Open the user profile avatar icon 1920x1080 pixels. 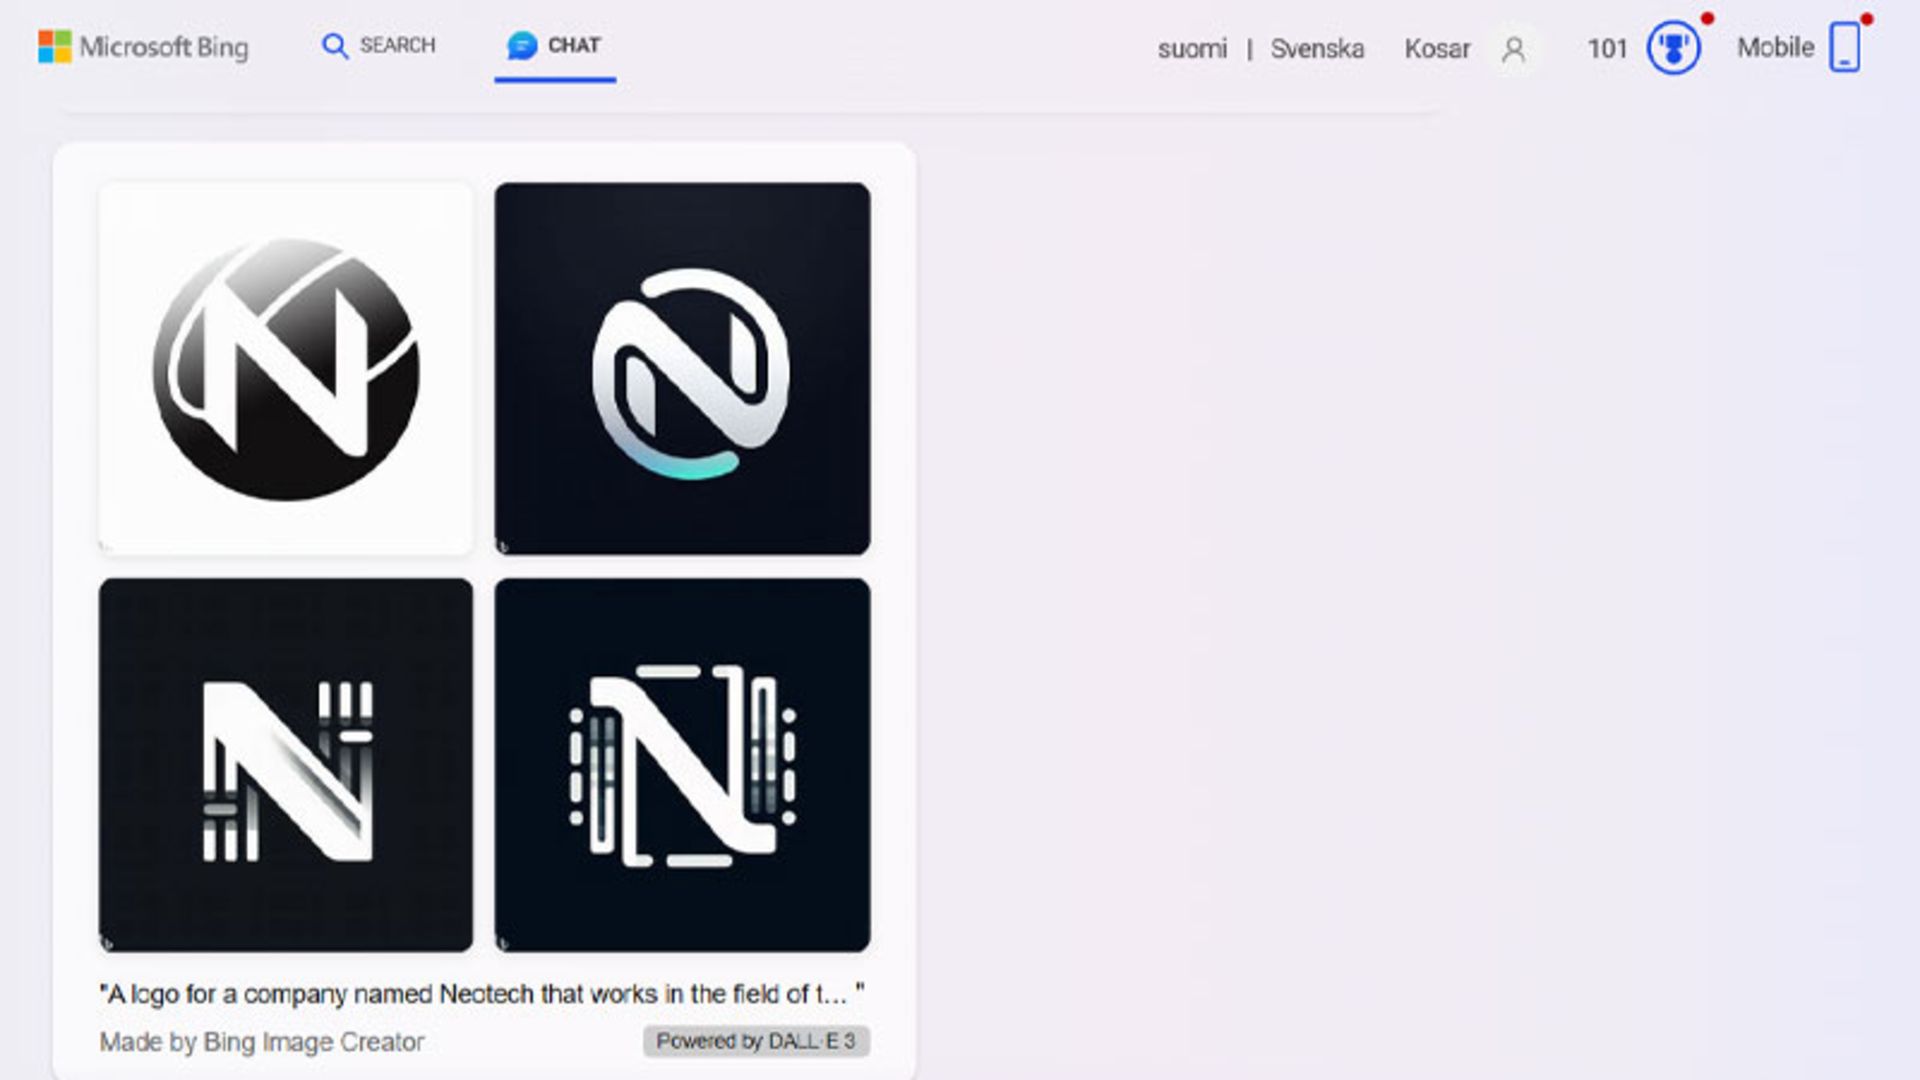[x=1514, y=49]
